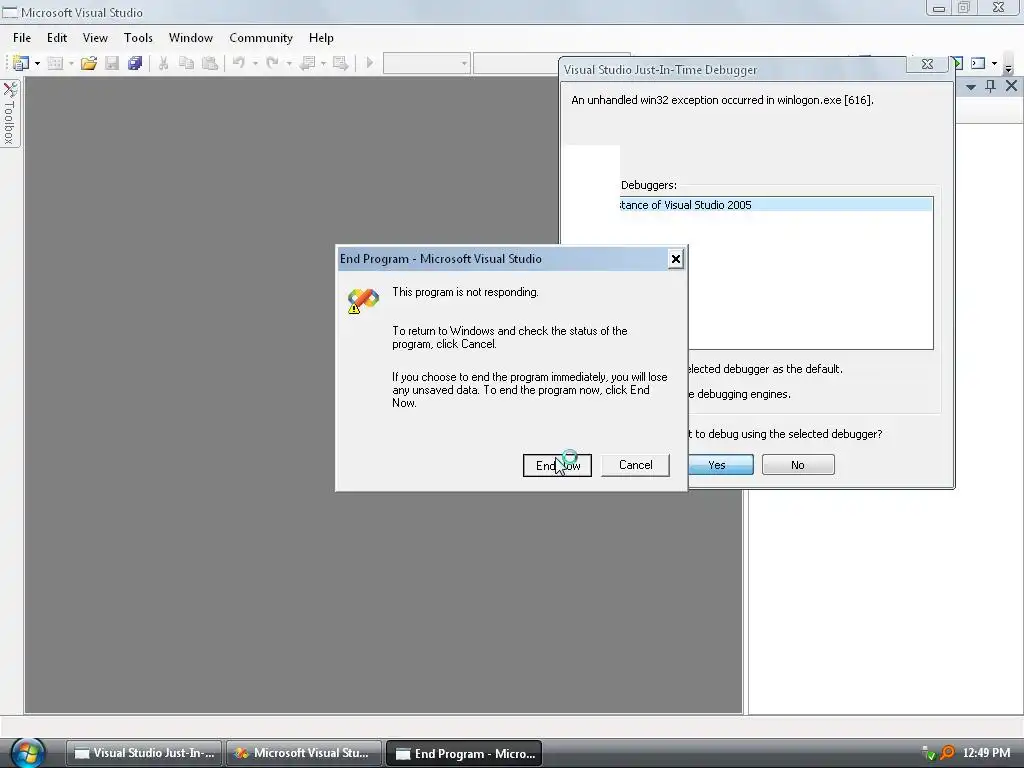Viewport: 1024px width, 768px height.
Task: Open the Window menu
Action: pos(191,38)
